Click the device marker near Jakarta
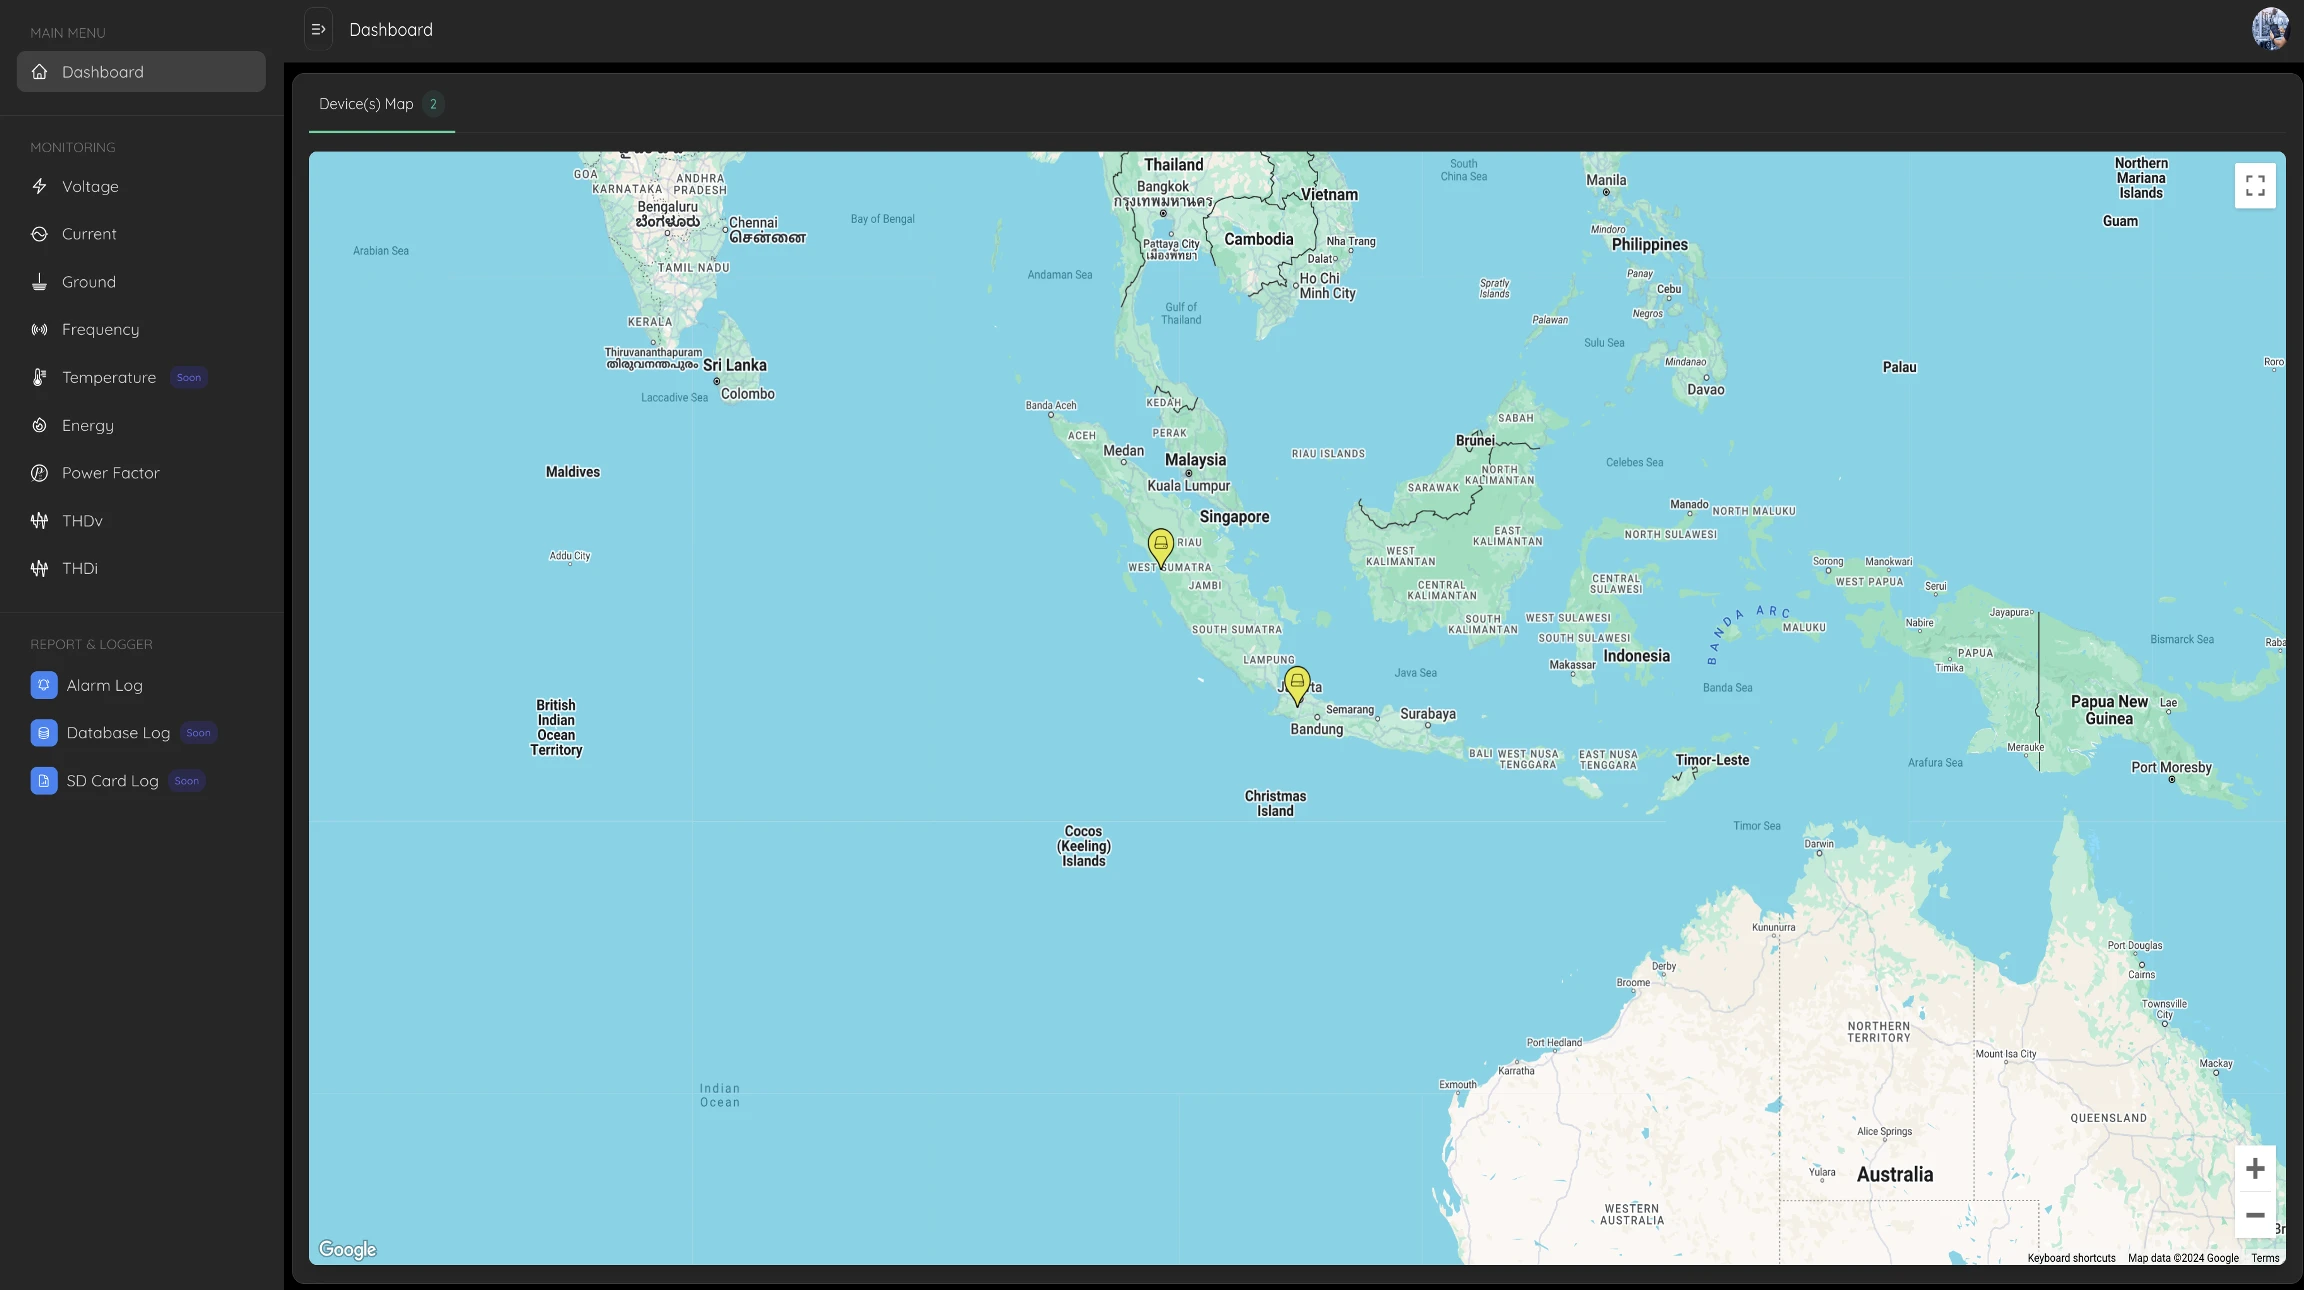 [1297, 684]
